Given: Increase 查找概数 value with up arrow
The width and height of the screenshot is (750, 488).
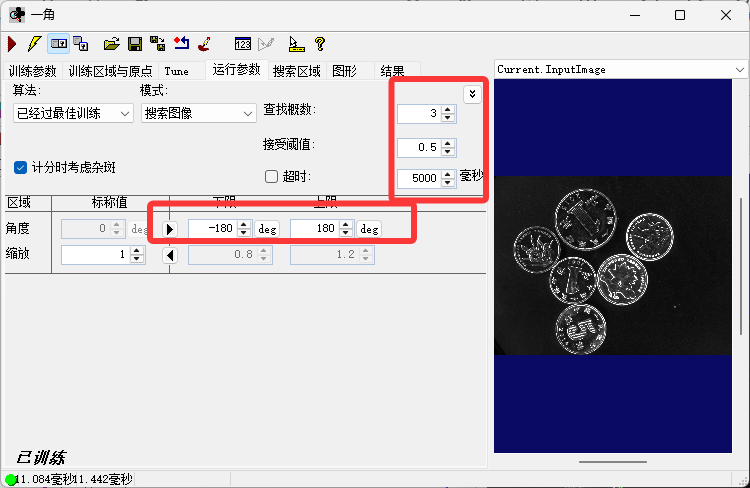Looking at the screenshot, I should pyautogui.click(x=448, y=110).
